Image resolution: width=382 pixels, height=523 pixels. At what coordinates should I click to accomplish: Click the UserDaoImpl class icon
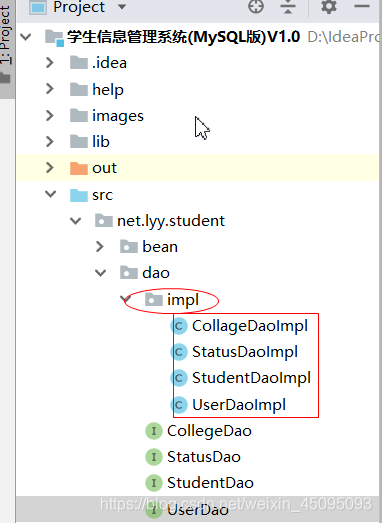[179, 405]
